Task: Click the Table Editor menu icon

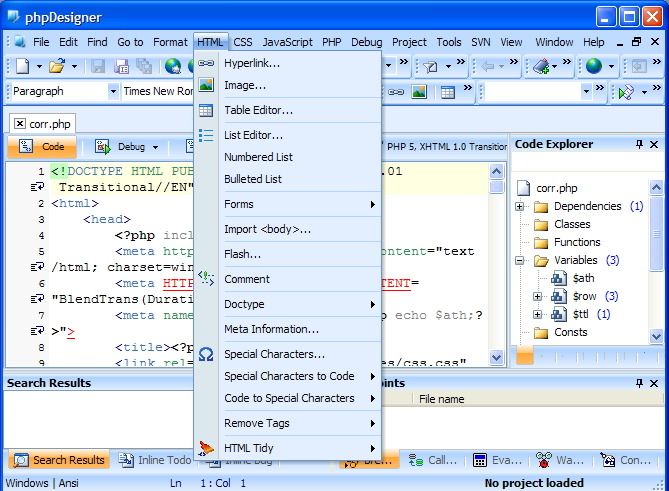Action: 206,110
